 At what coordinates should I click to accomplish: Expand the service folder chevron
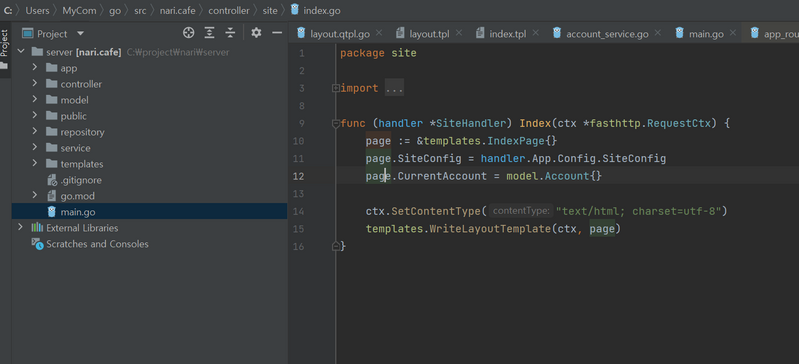[x=35, y=147]
